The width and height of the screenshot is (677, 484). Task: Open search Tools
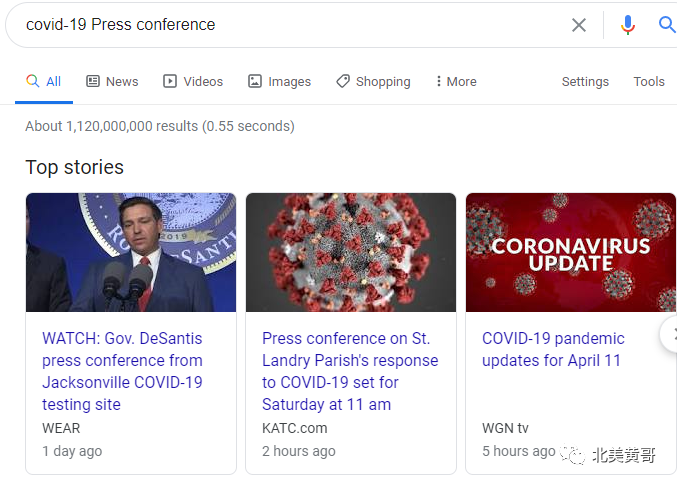coord(649,81)
